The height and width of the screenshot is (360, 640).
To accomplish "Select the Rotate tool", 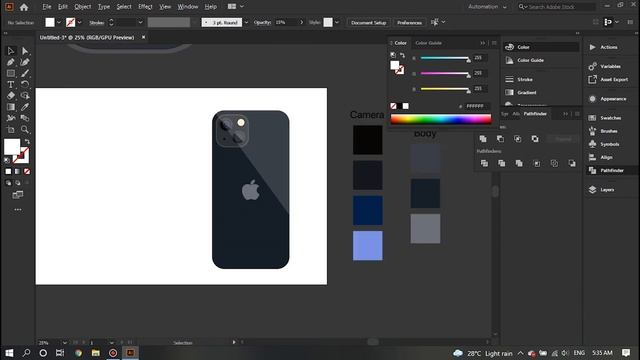I will (x=24, y=84).
